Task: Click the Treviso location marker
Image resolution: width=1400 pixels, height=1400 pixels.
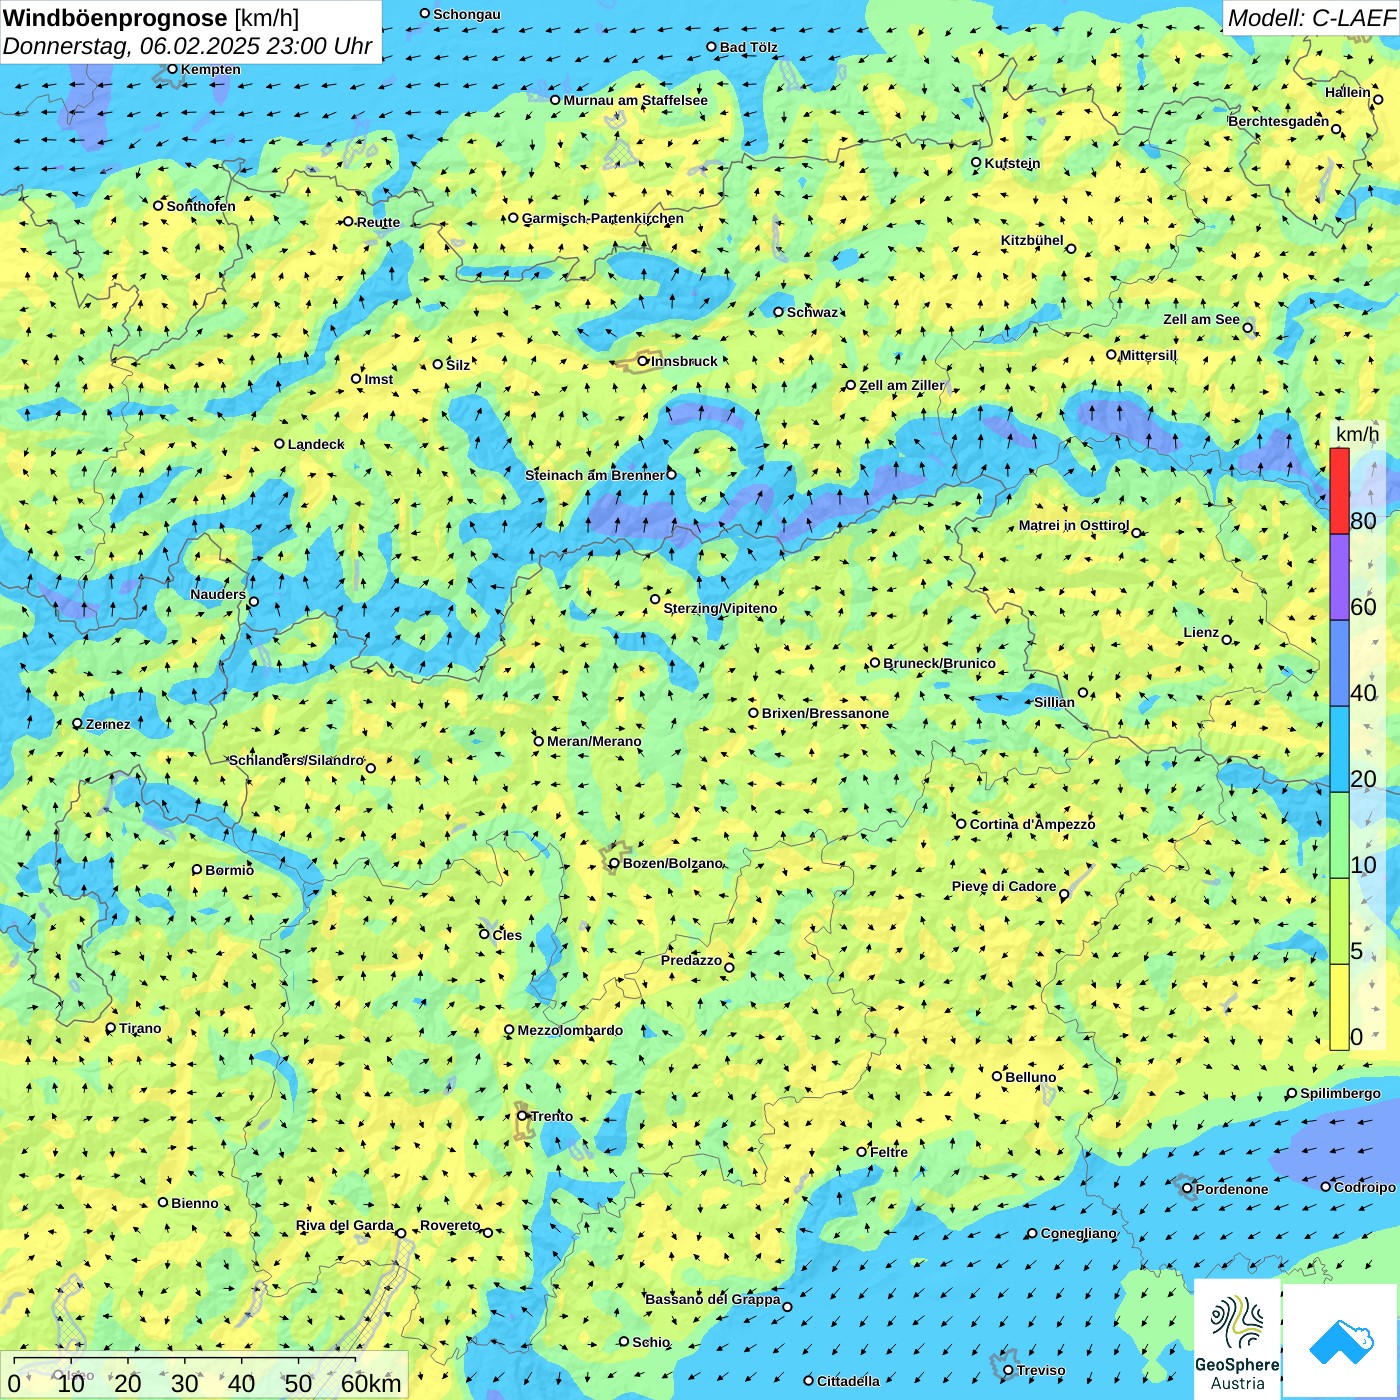Action: pyautogui.click(x=1008, y=1370)
